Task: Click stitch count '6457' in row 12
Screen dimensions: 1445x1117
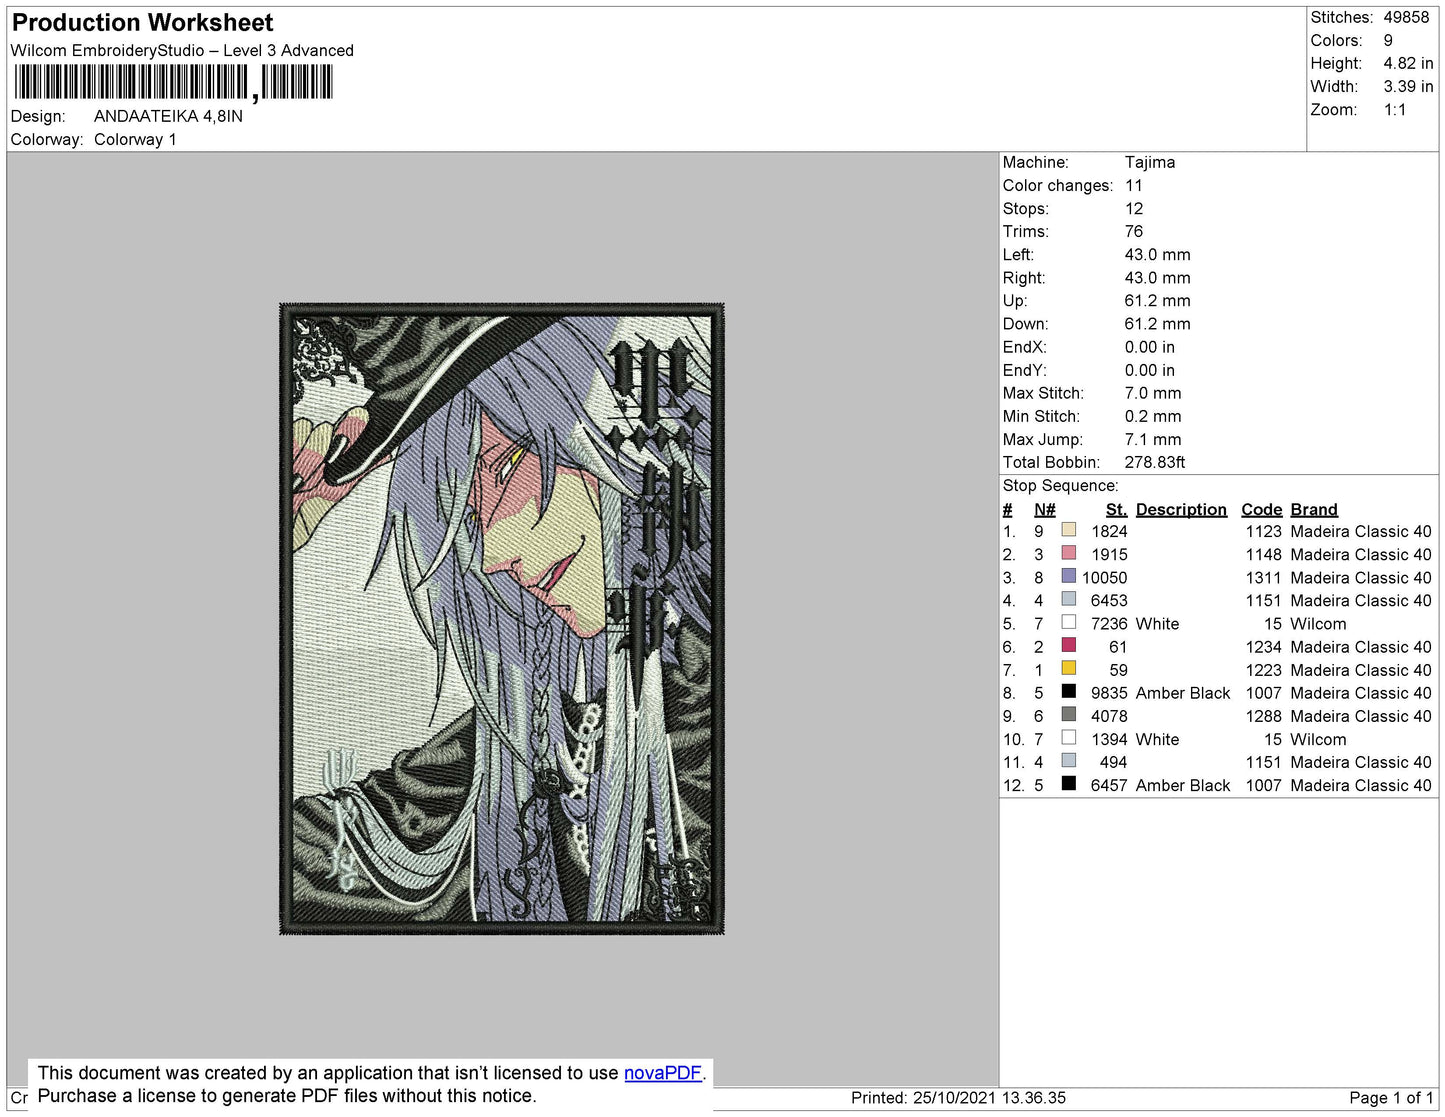Action: pyautogui.click(x=1109, y=785)
